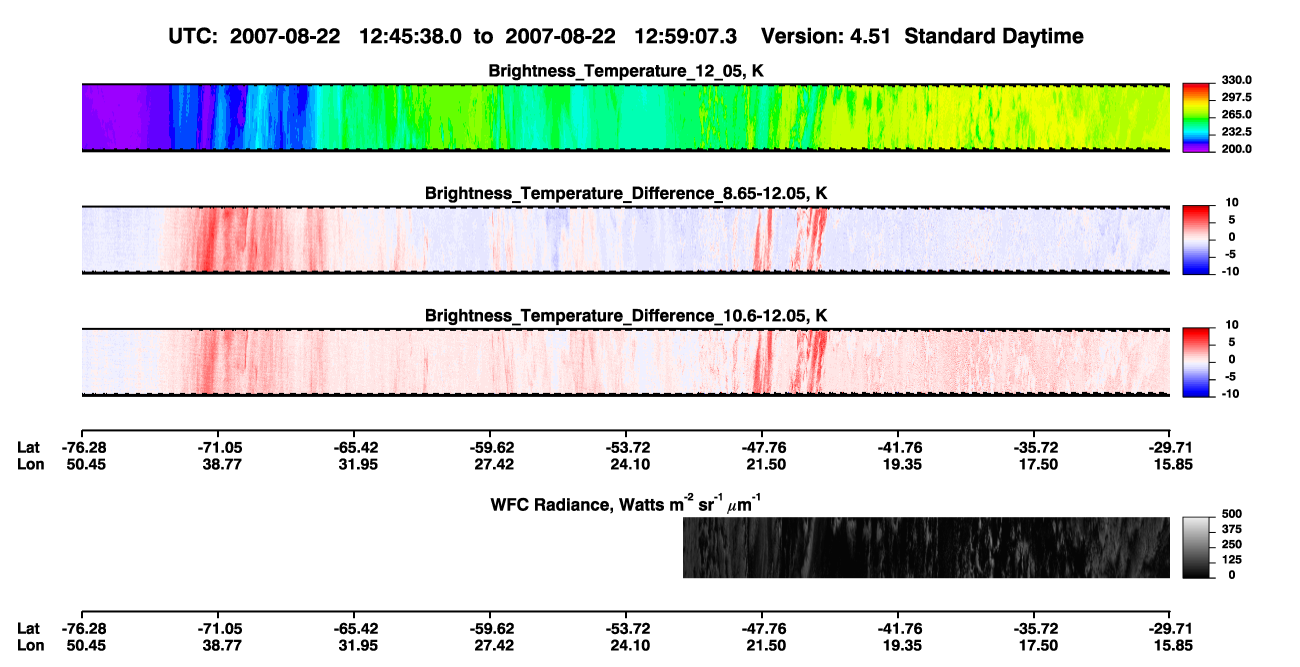Image resolution: width=1300 pixels, height=667 pixels.
Task: Click the 8.65-12.05 temperature difference image strip
Action: click(625, 240)
